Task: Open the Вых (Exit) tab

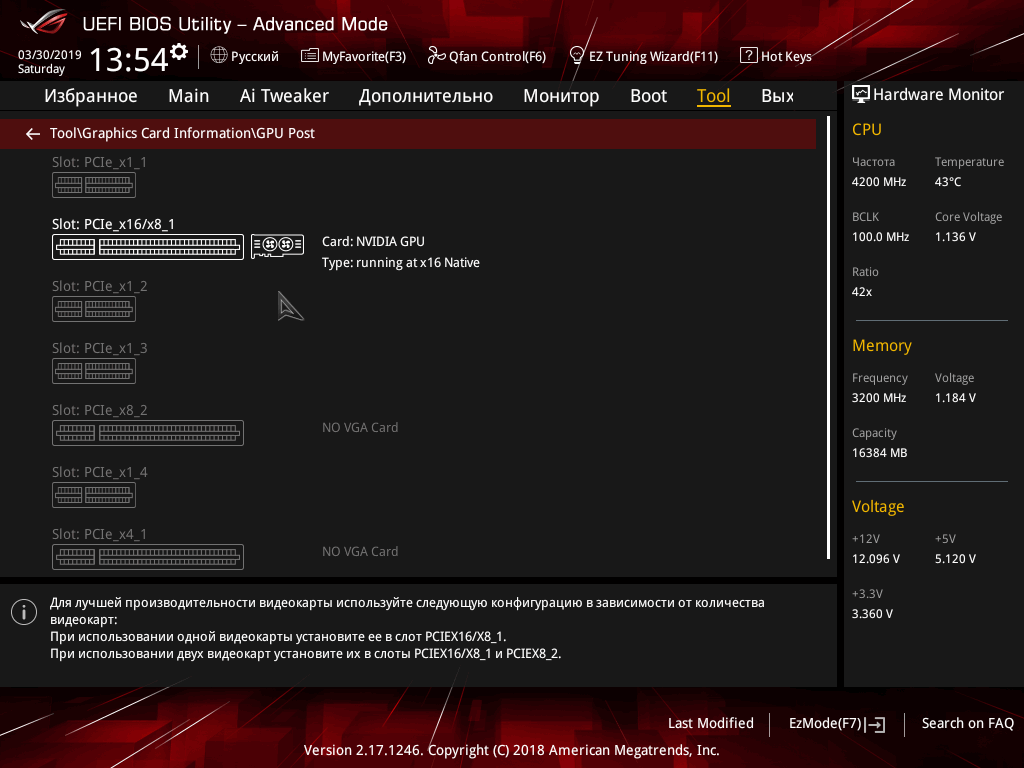Action: [x=777, y=96]
